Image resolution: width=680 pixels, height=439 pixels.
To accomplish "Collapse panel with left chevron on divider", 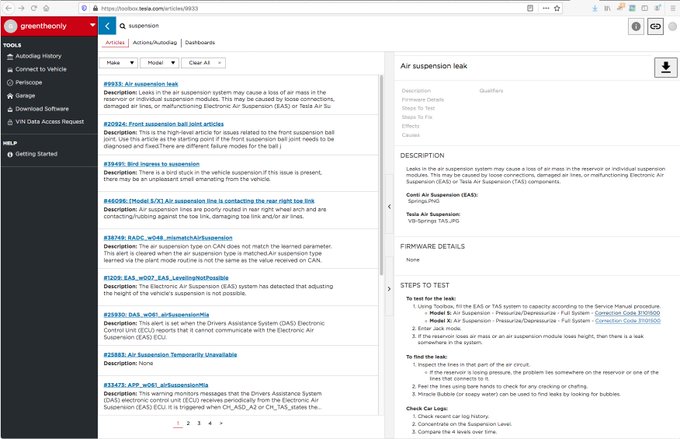I will point(389,207).
